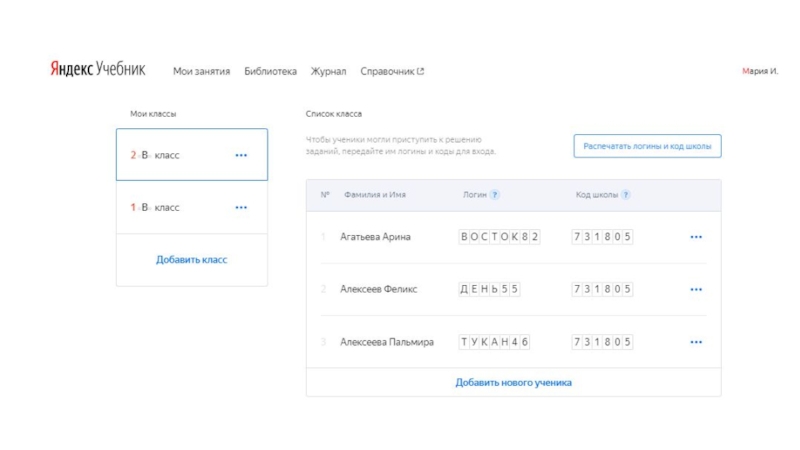Select student name Алексеев Феликс

[379, 290]
